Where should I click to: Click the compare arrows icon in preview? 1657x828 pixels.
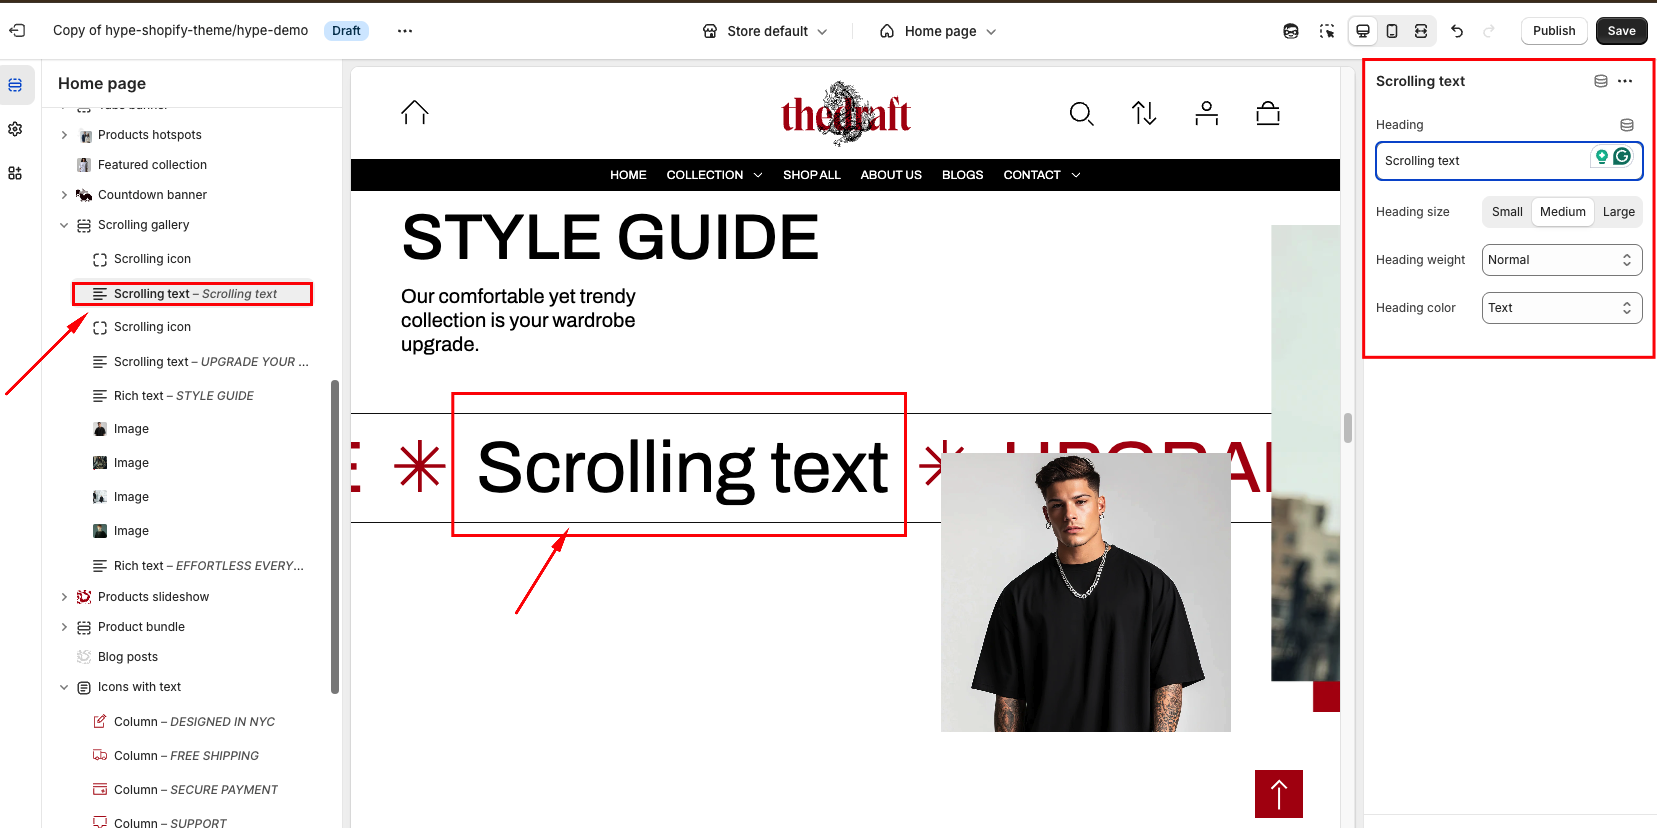(1144, 114)
